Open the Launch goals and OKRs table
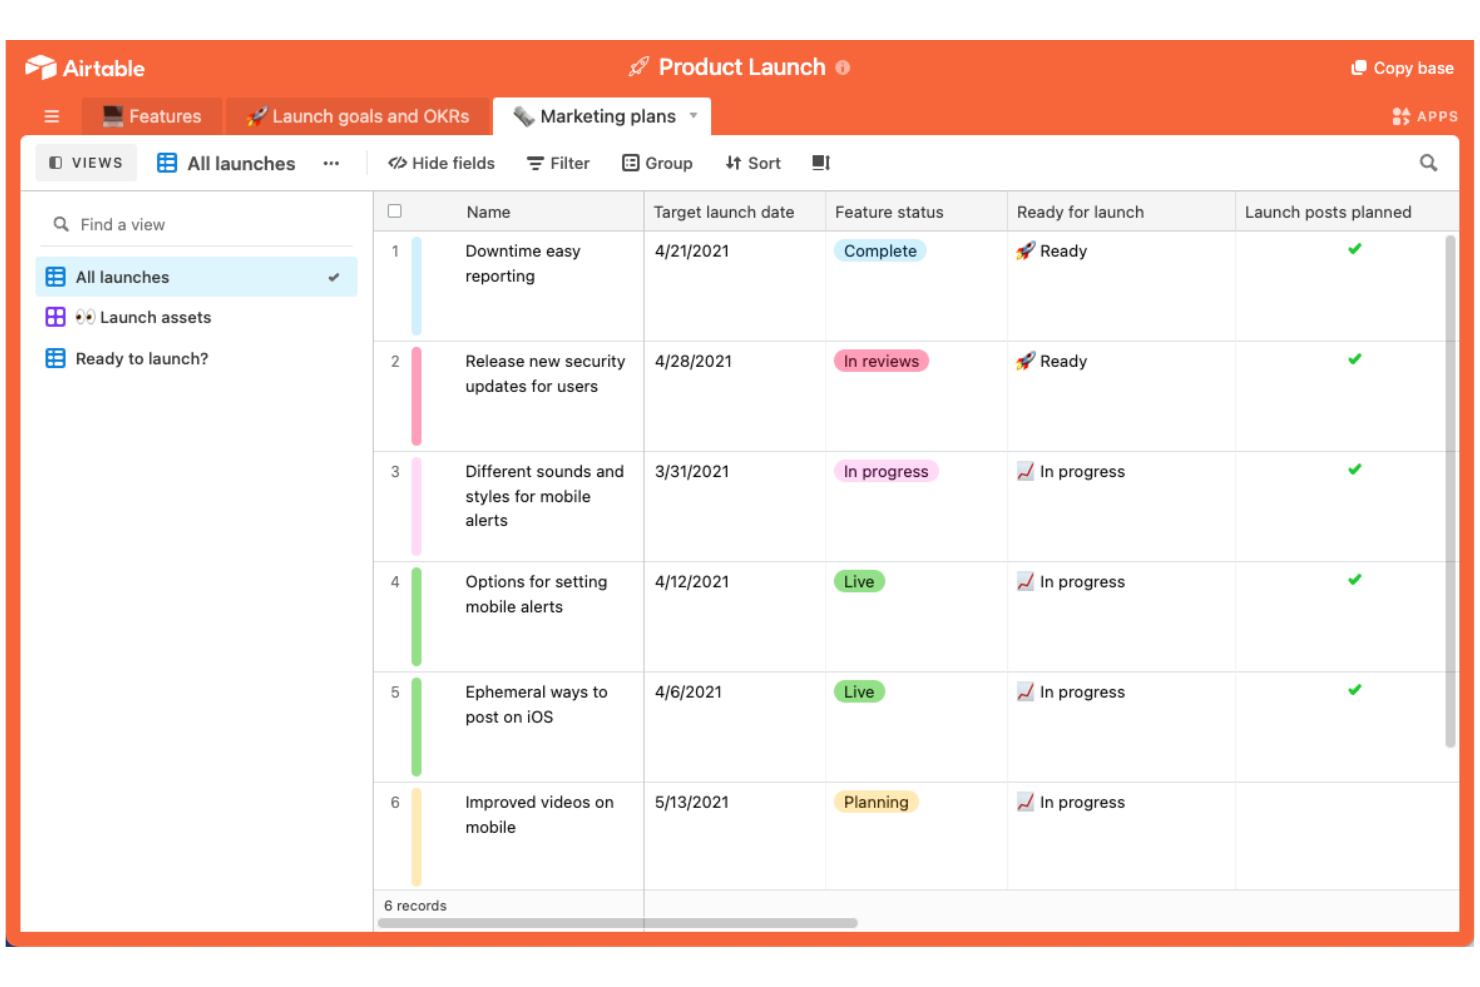Viewport: 1480px width, 987px height. point(358,116)
